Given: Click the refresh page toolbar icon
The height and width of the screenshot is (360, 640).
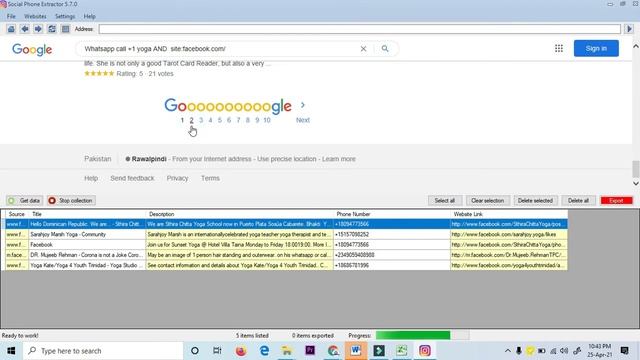Looking at the screenshot, I should (52, 29).
